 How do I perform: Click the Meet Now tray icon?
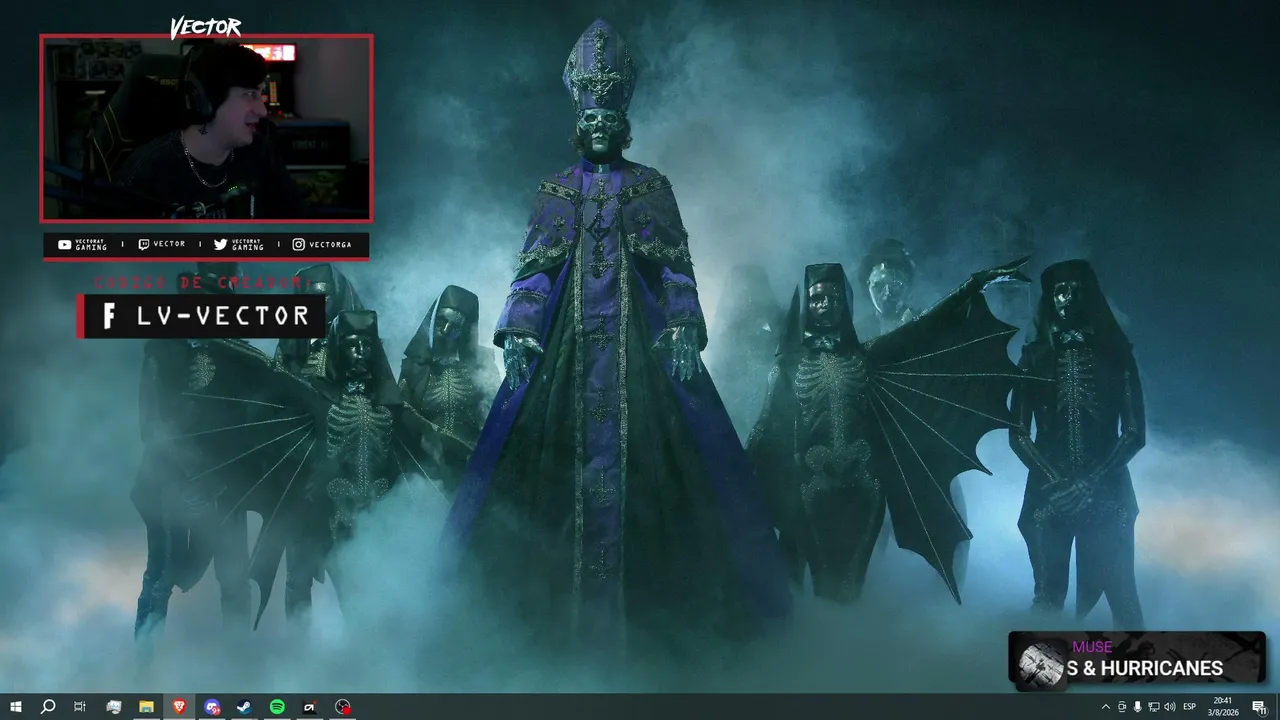click(1122, 707)
